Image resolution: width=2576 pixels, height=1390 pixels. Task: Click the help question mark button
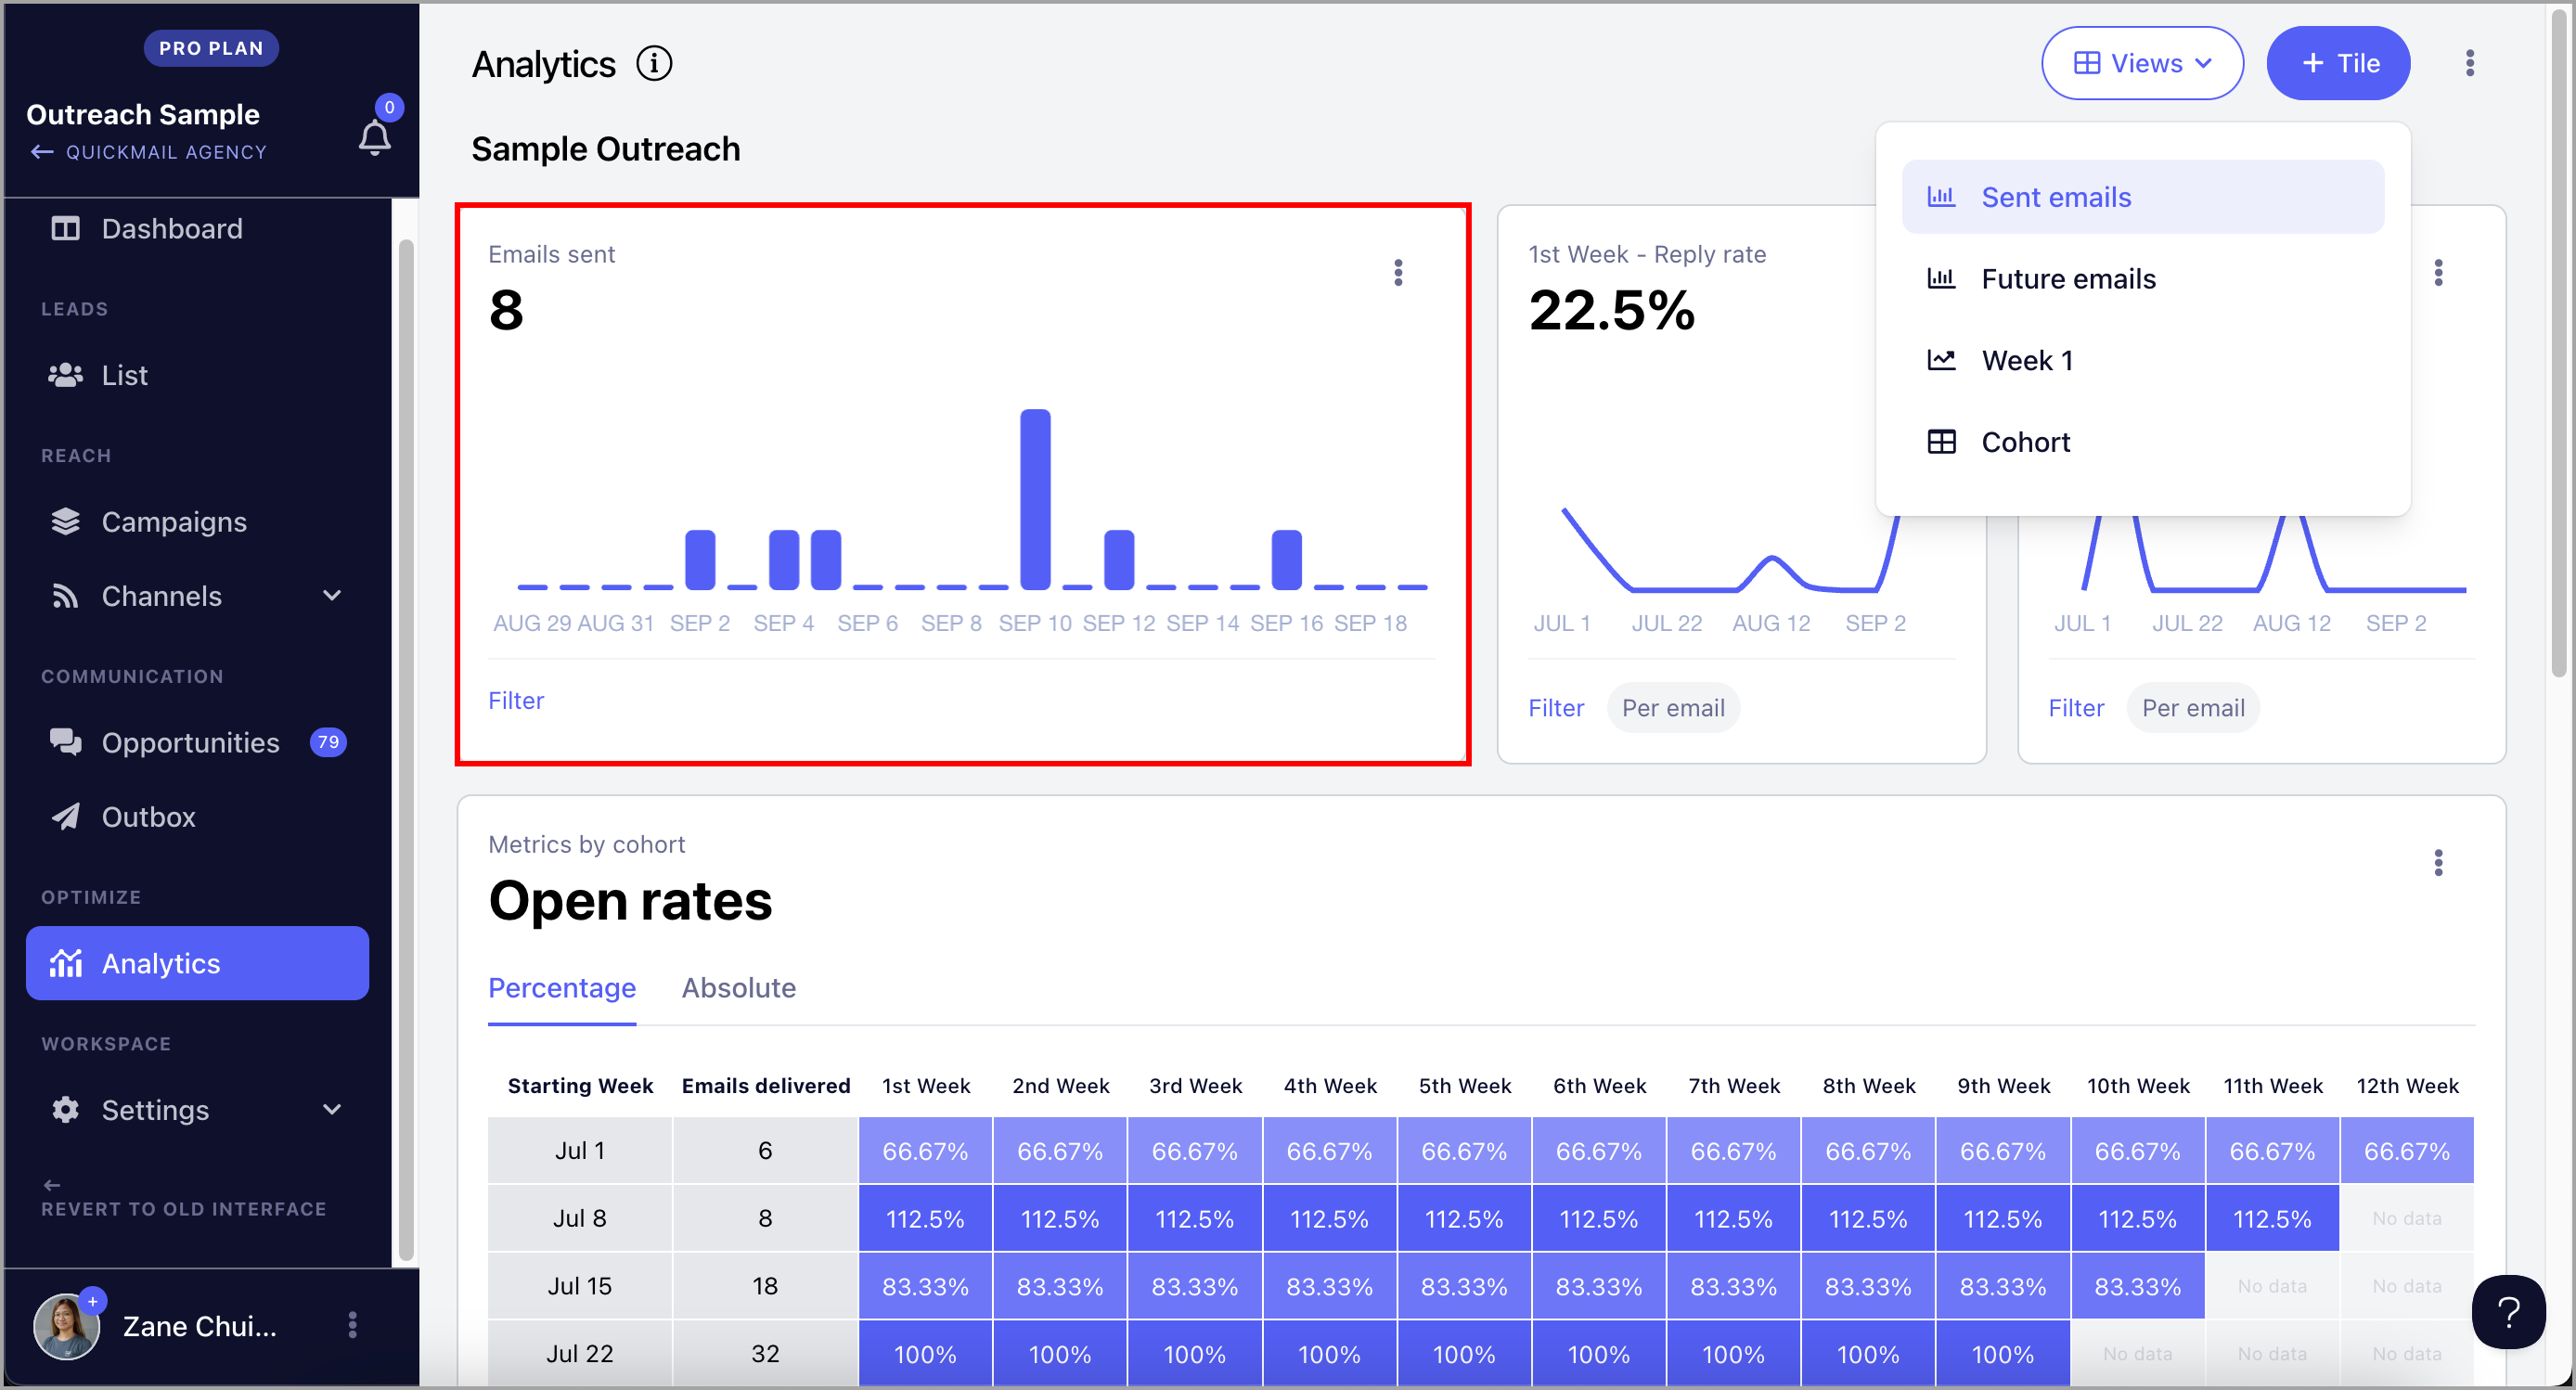(2508, 1313)
